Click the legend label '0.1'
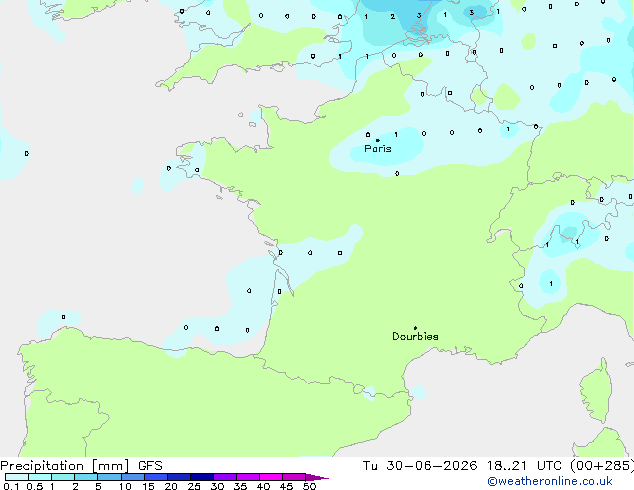This screenshot has height=490, width=634. (x=11, y=486)
